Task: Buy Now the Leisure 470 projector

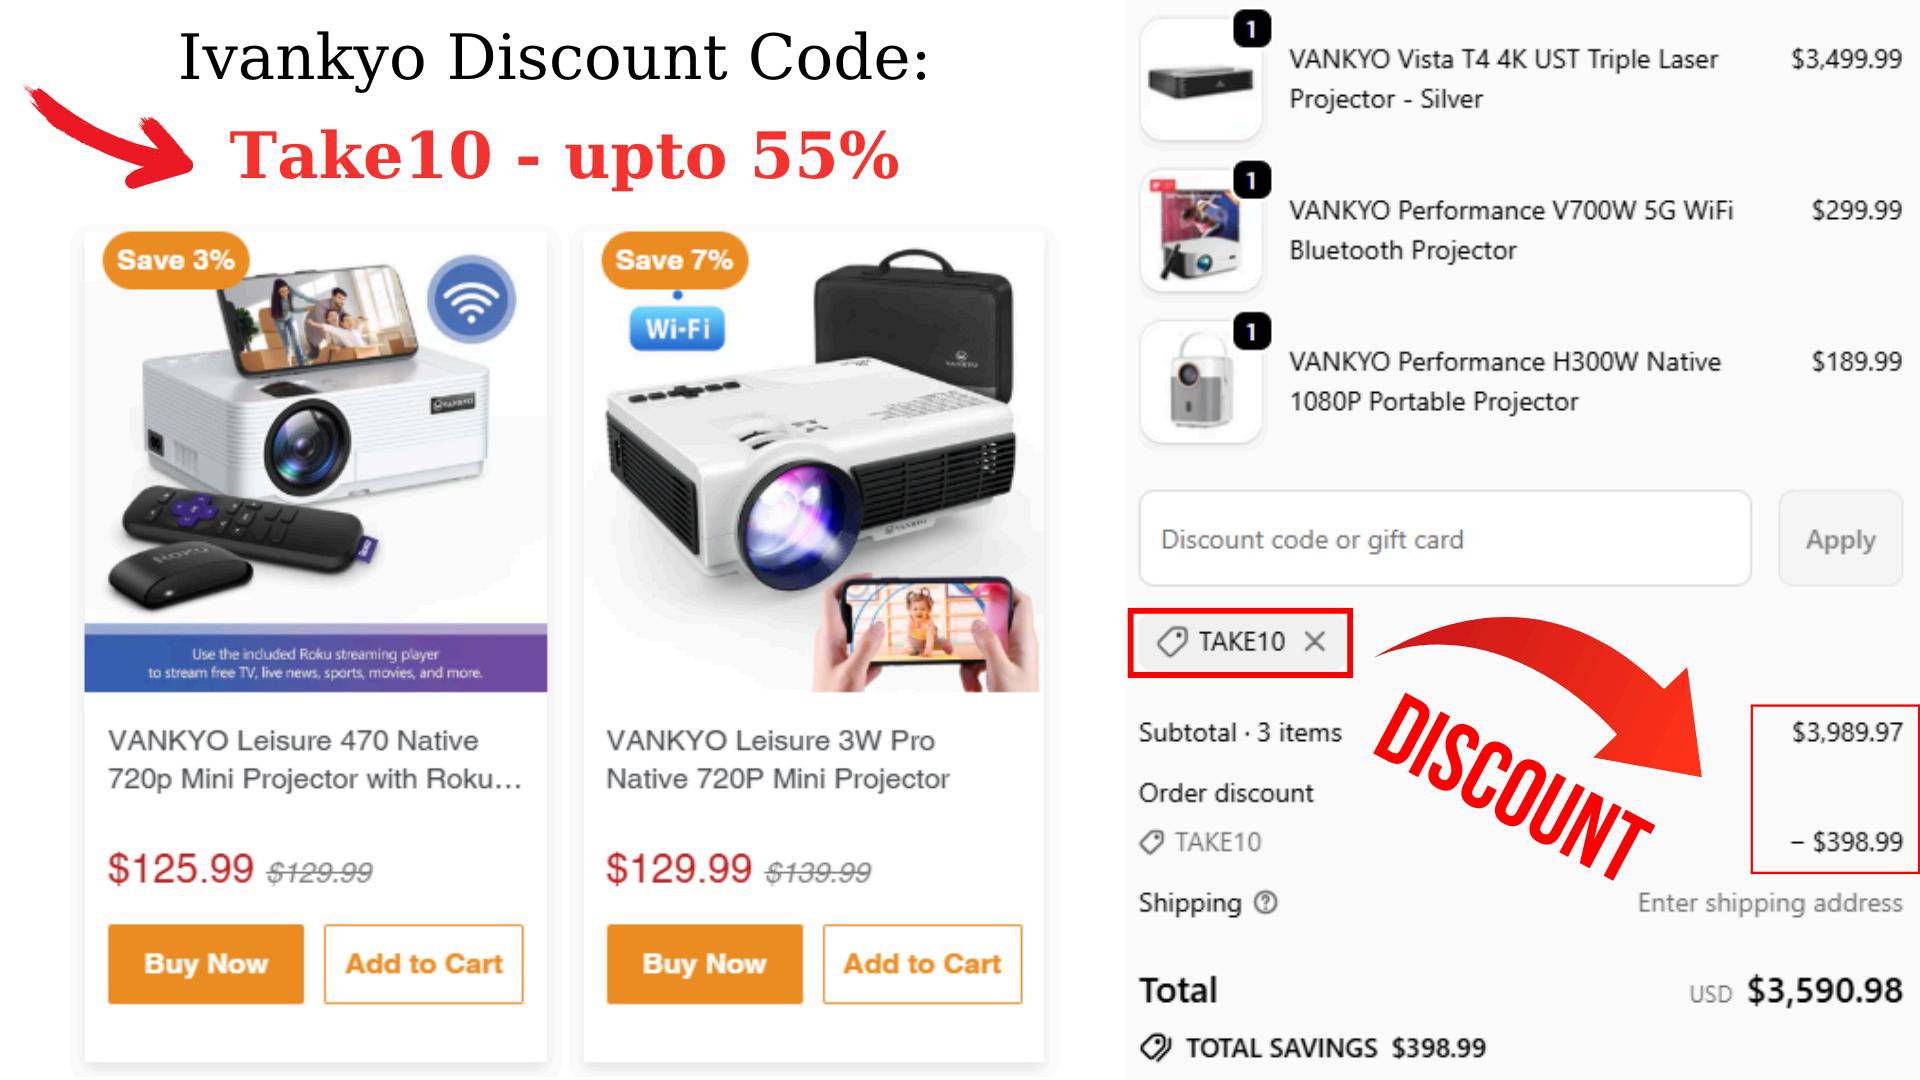Action: [206, 964]
